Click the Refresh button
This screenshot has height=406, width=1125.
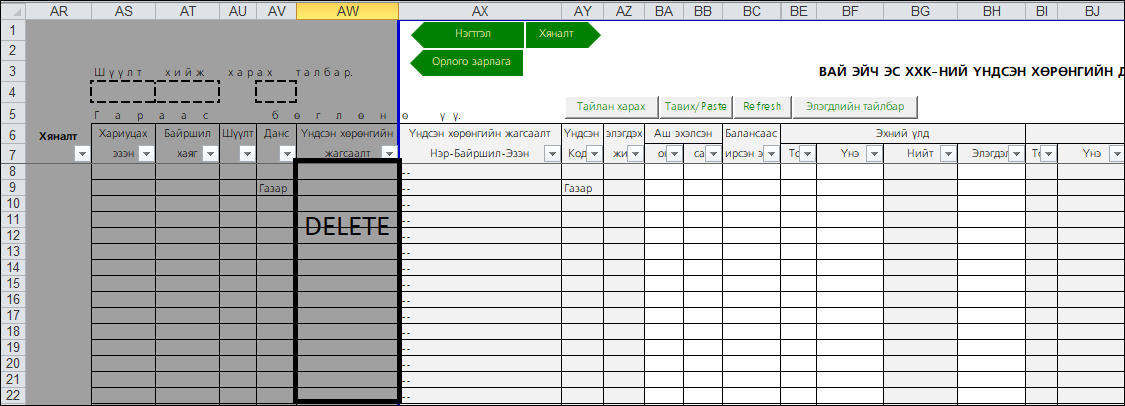(762, 106)
